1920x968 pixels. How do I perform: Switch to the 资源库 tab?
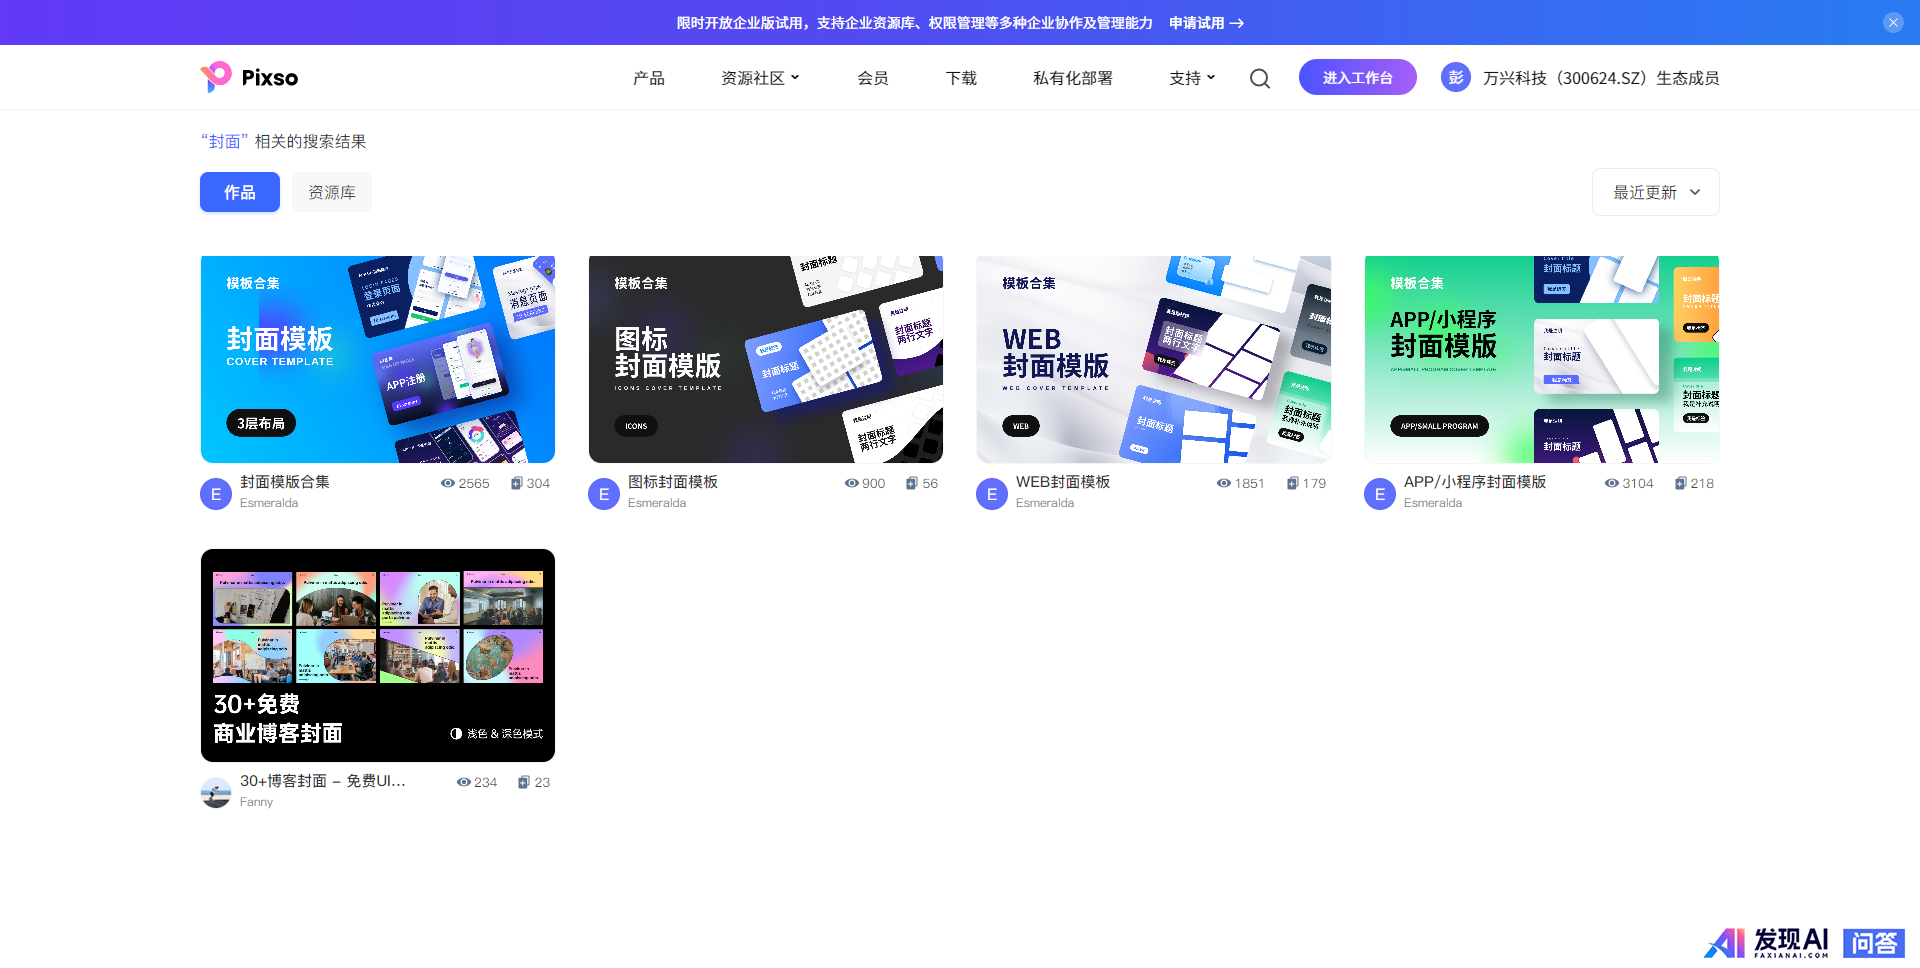tap(332, 192)
